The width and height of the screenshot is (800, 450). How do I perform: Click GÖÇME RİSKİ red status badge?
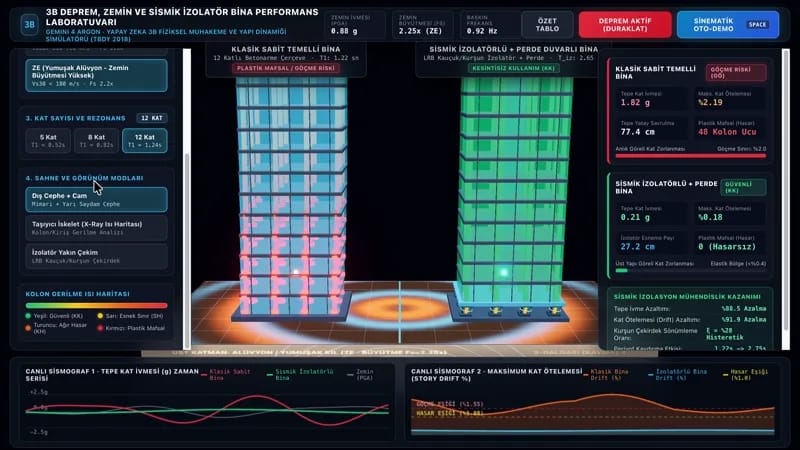click(736, 72)
